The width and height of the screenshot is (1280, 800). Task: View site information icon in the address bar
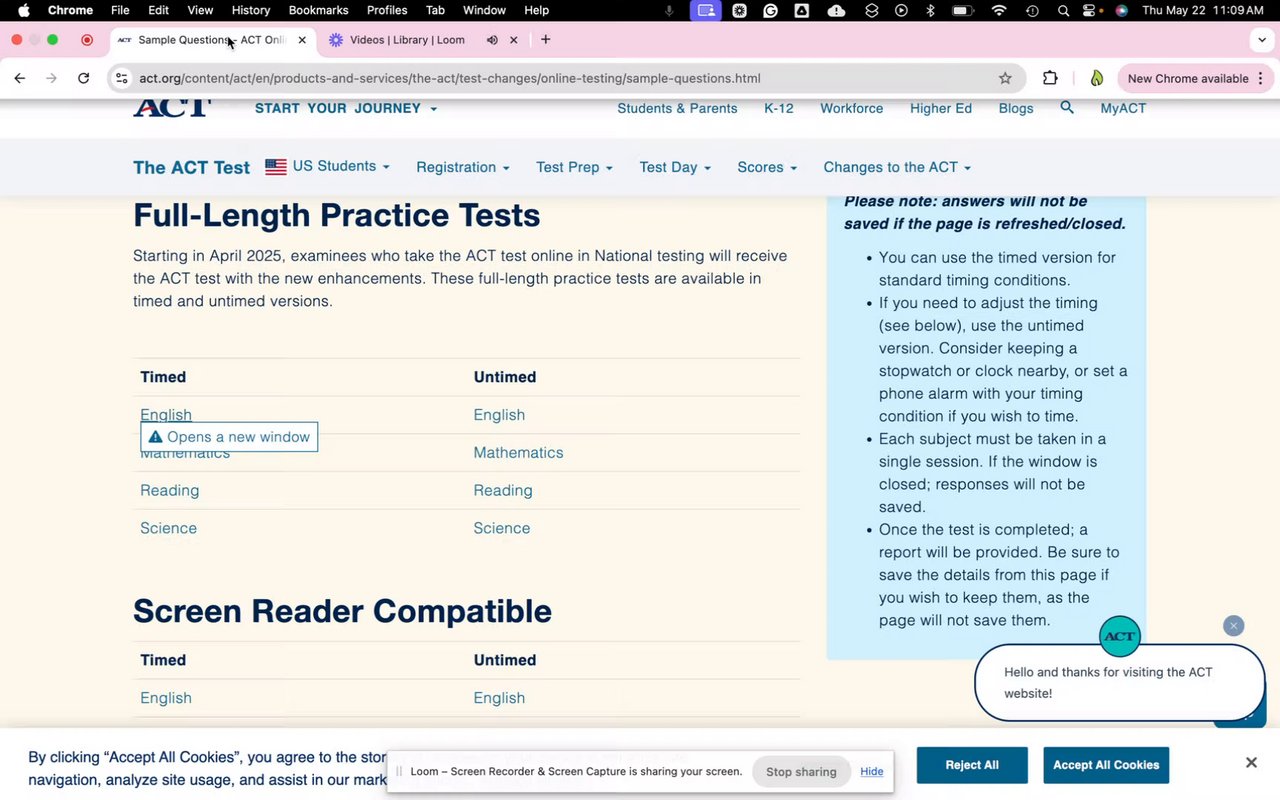click(x=121, y=78)
